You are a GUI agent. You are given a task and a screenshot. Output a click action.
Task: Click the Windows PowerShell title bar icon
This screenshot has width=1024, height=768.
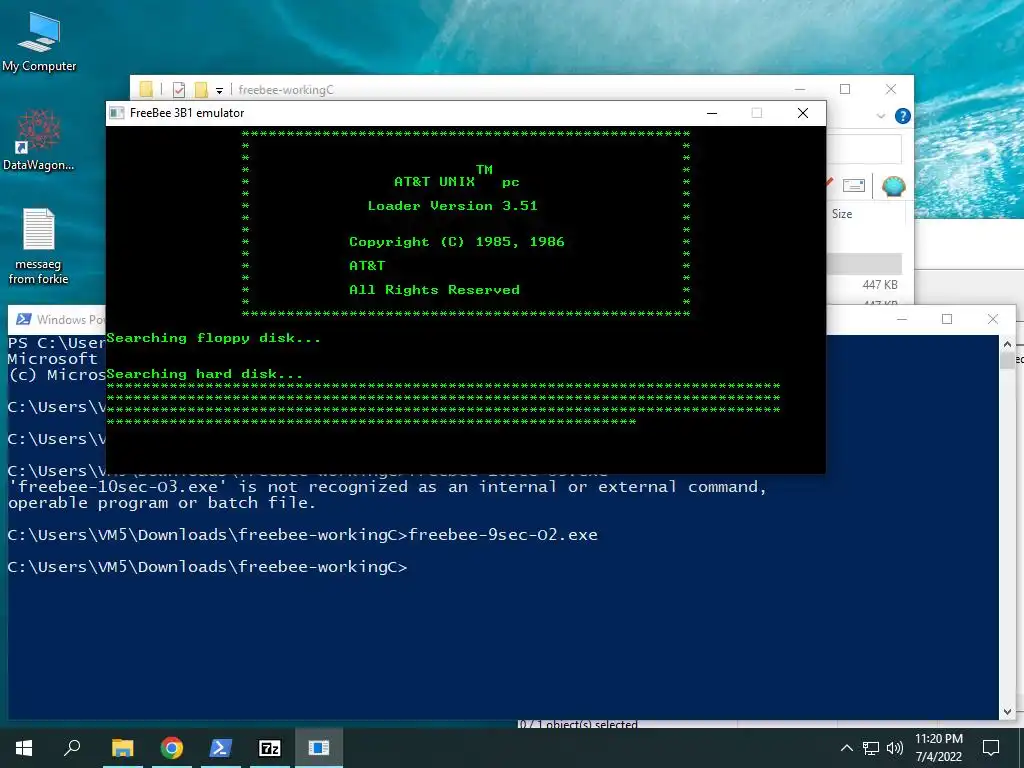pyautogui.click(x=24, y=319)
